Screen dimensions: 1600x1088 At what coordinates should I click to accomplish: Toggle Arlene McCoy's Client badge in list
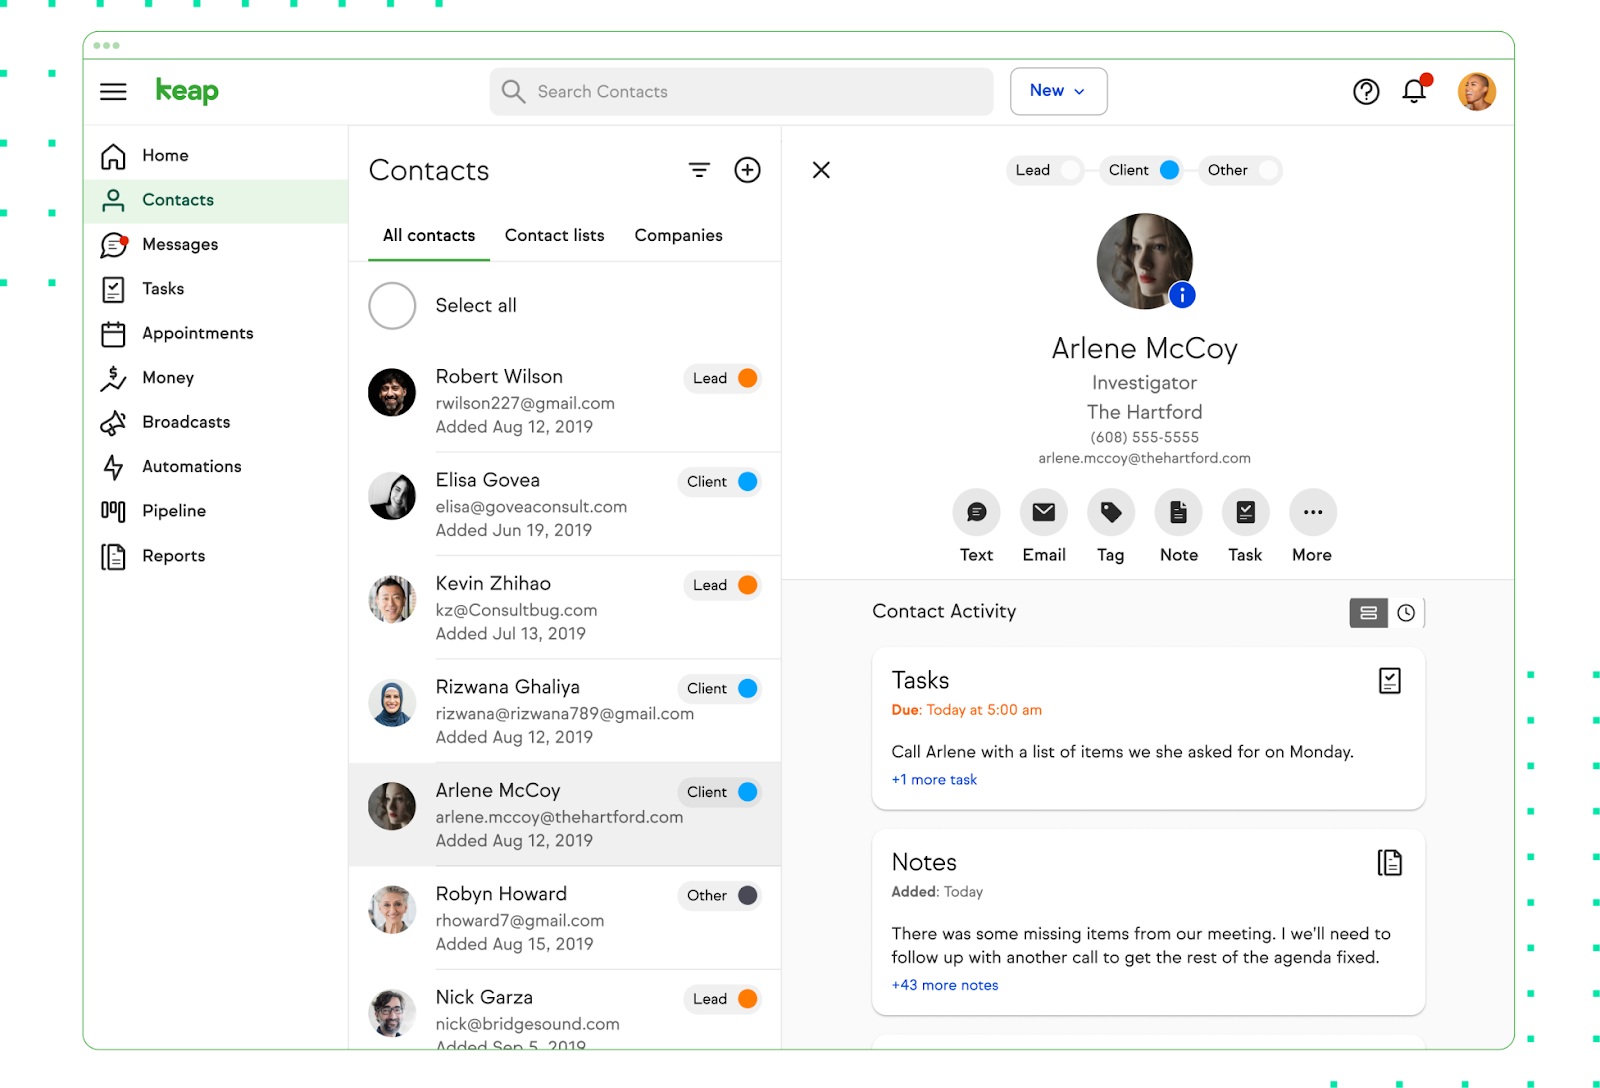coord(720,792)
